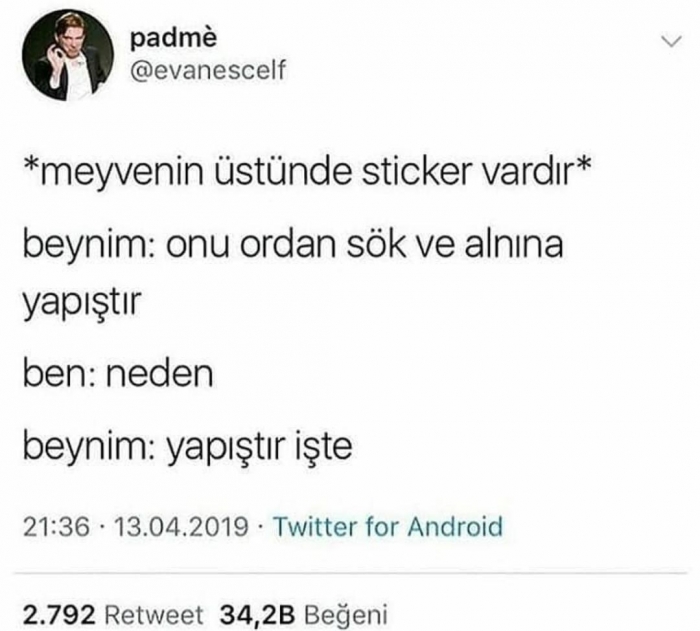Click the line 'beynim: onu ordan sök ve alnına'

[293, 245]
